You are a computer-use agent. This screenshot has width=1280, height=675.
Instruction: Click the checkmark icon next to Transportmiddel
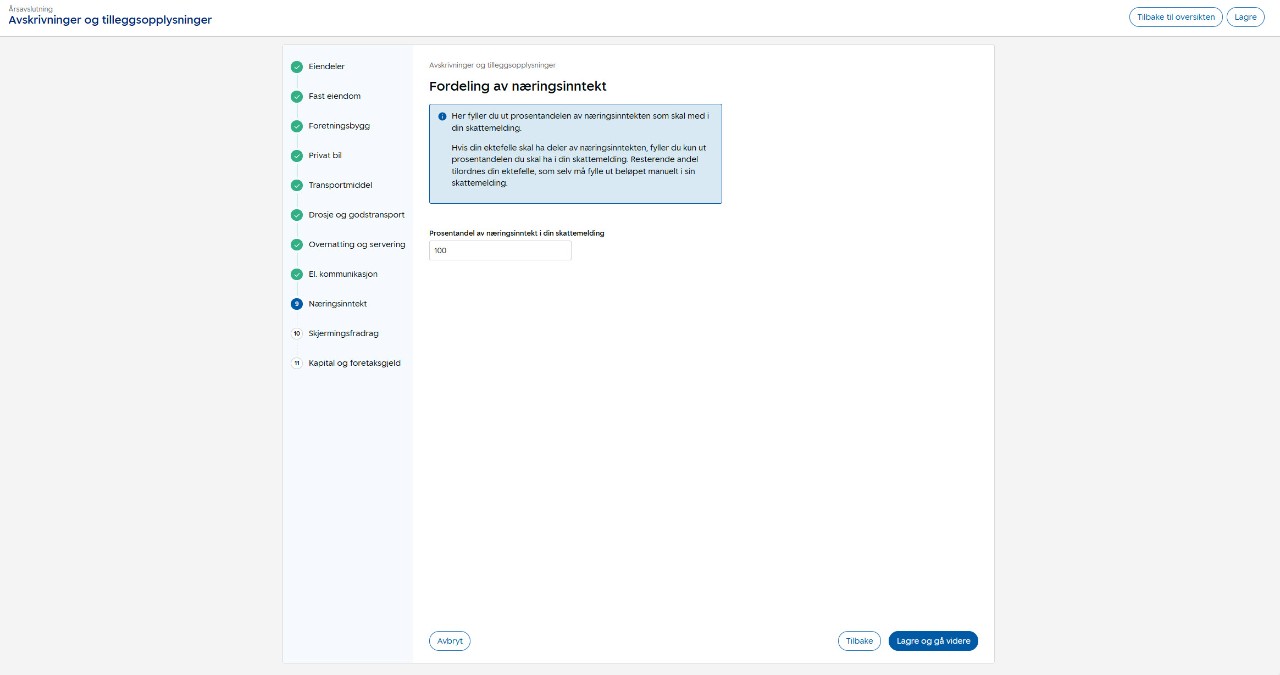coord(297,185)
